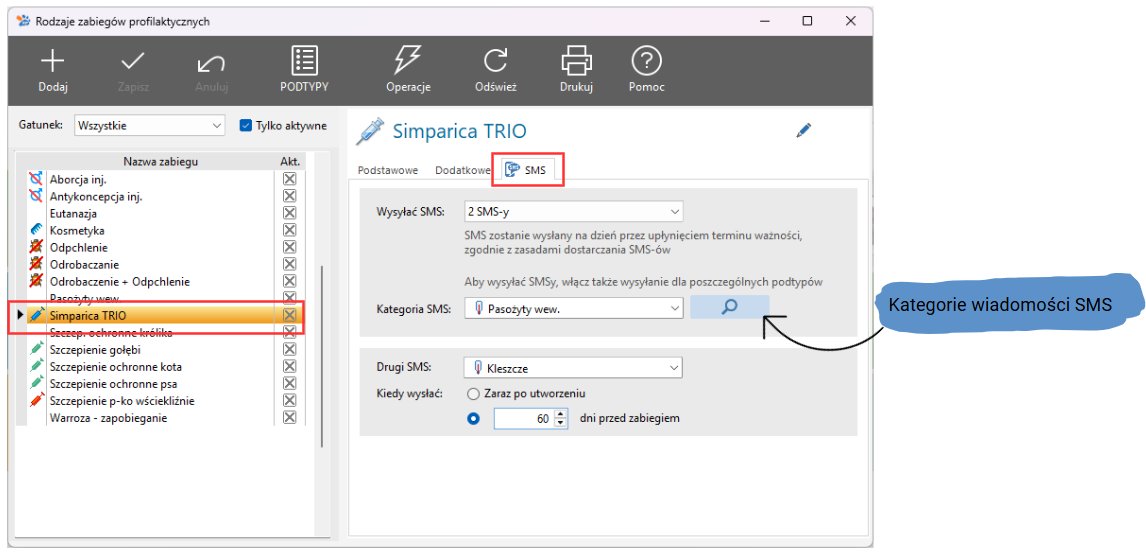Refresh list with Odśwież icon
Screen dimensions: 1146x554
[x=495, y=62]
